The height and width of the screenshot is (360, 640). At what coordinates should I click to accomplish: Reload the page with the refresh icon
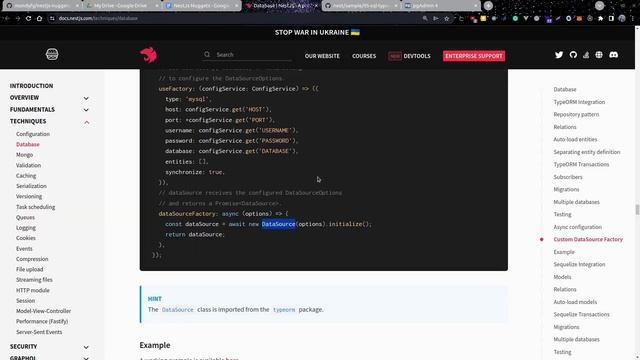tap(28, 18)
